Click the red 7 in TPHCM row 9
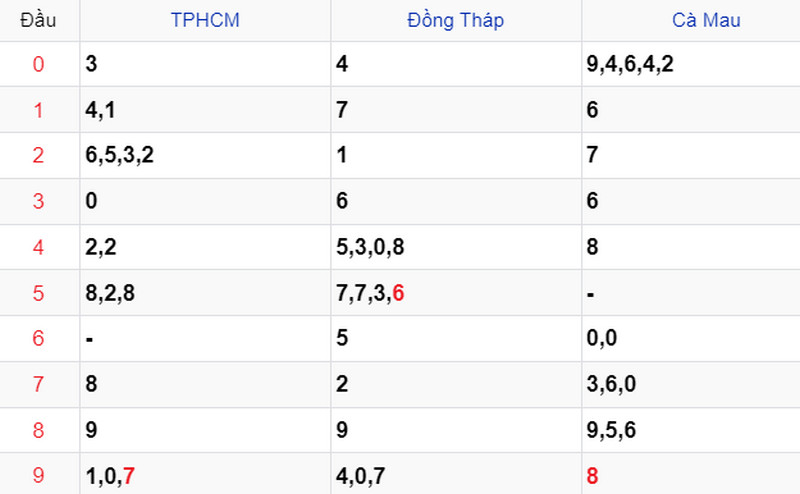 129,476
